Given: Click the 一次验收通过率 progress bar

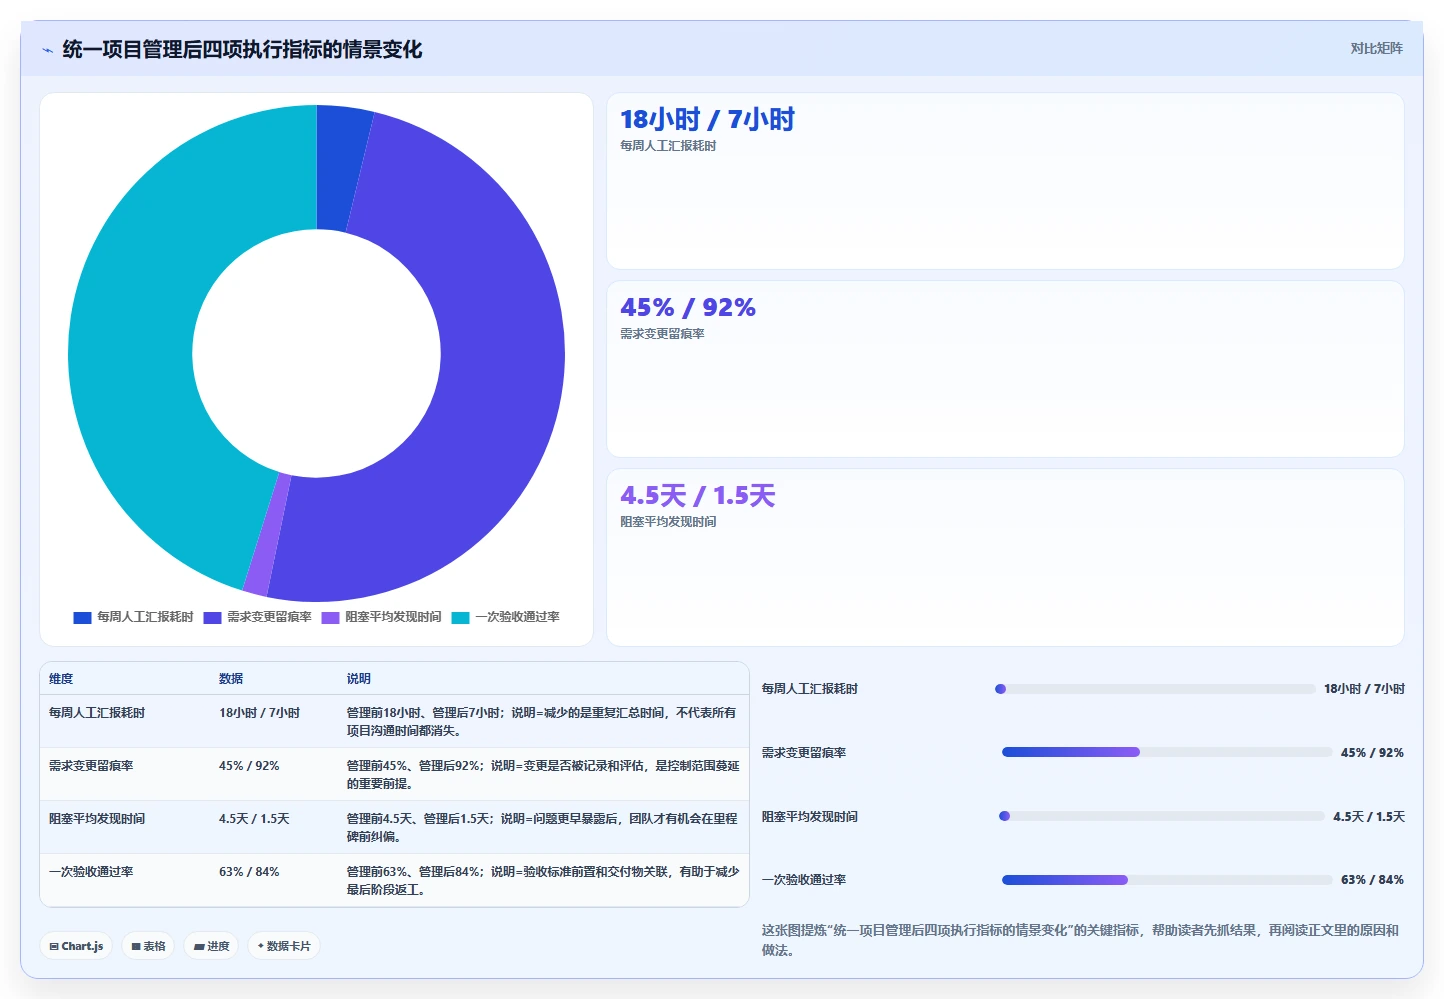Looking at the screenshot, I should click(1167, 880).
